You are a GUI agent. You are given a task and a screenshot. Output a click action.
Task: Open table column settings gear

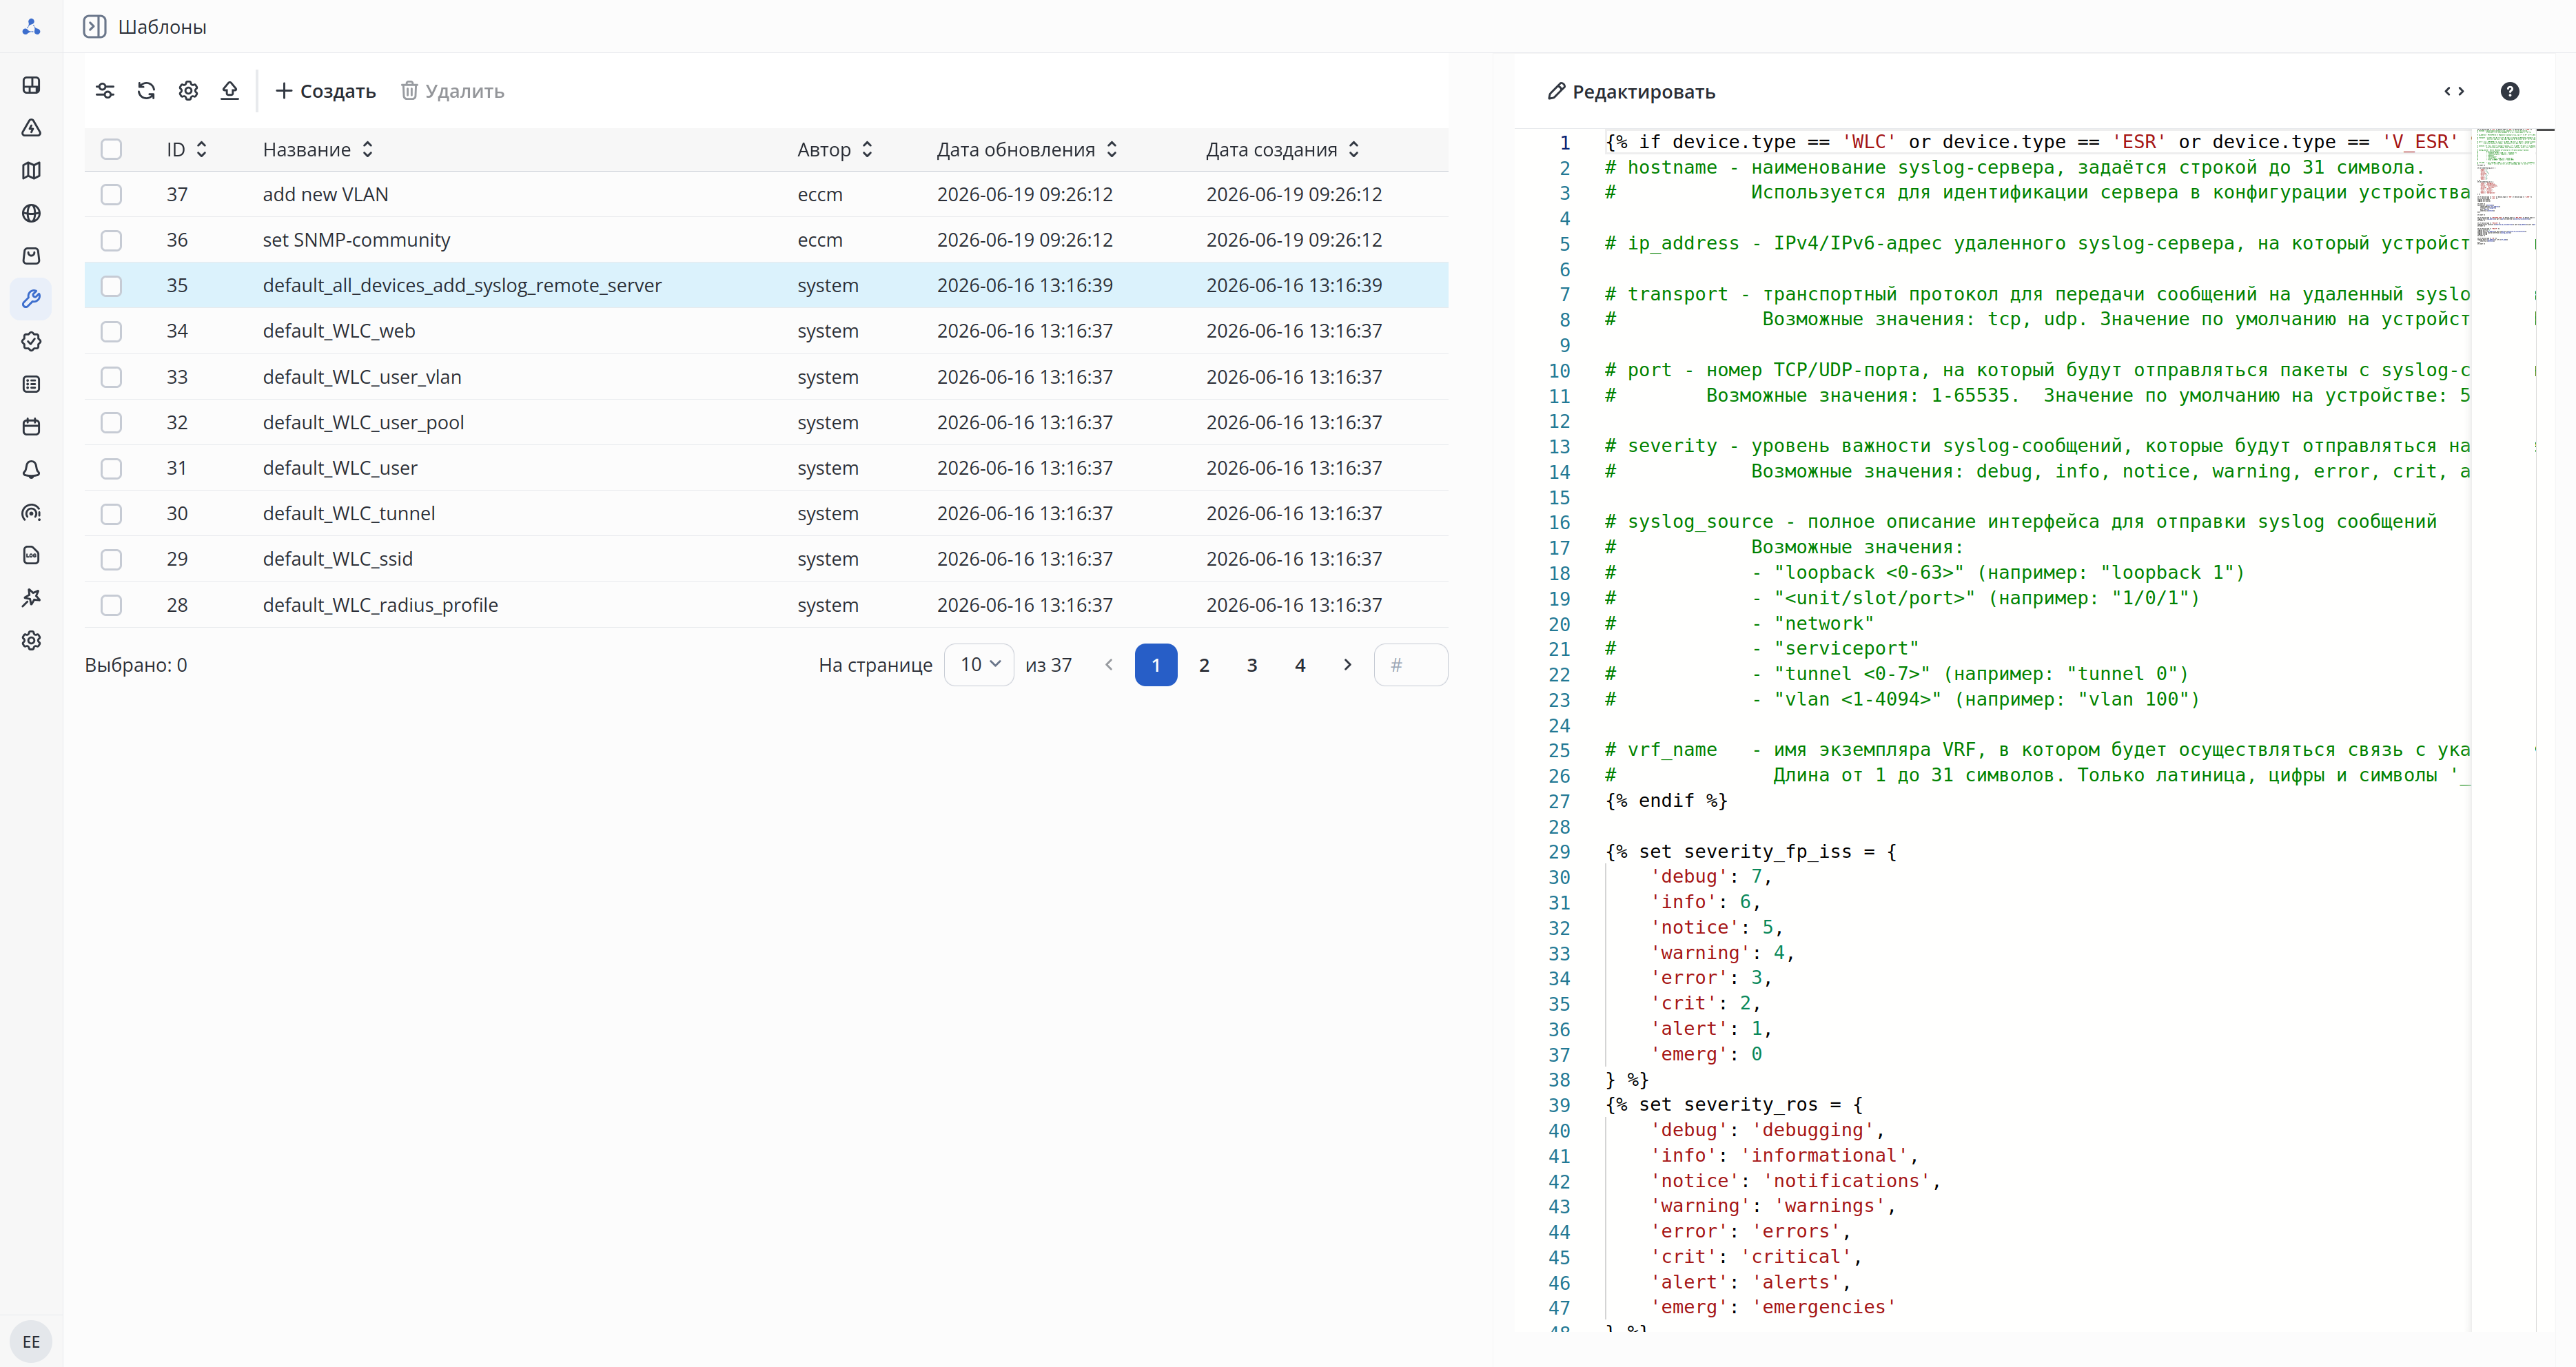click(188, 91)
